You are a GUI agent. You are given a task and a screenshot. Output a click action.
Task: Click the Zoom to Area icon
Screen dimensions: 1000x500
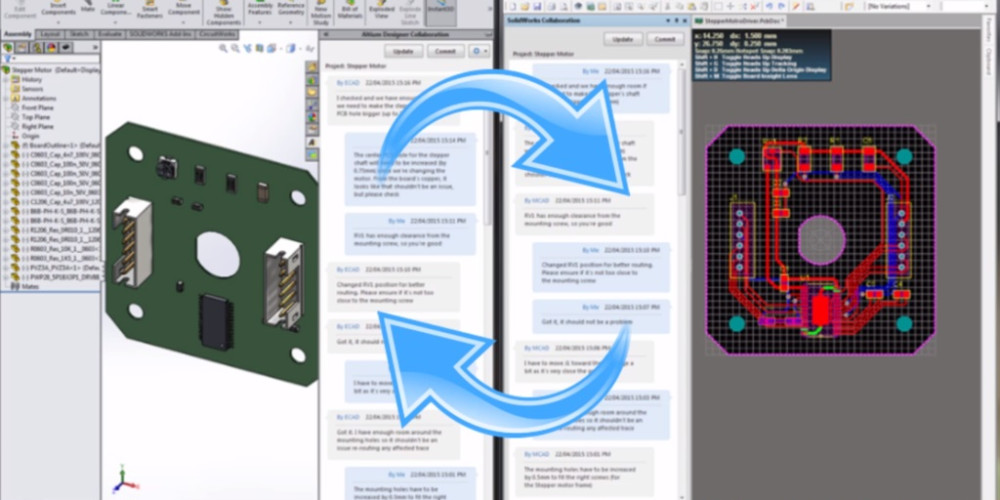coord(235,48)
